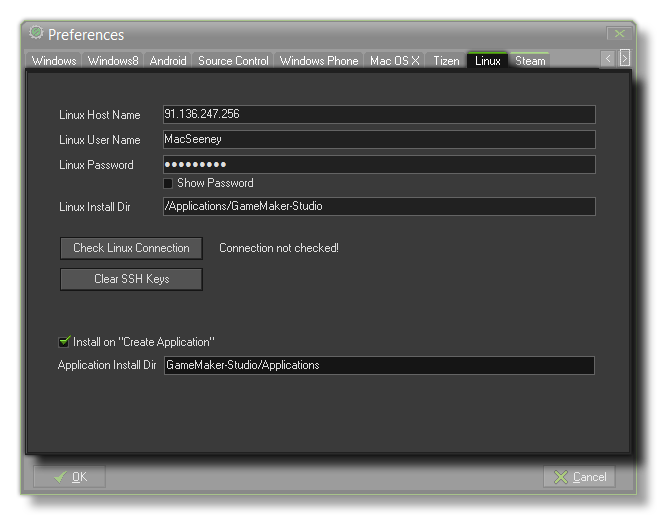Click the Linux Host Name field

pyautogui.click(x=378, y=115)
